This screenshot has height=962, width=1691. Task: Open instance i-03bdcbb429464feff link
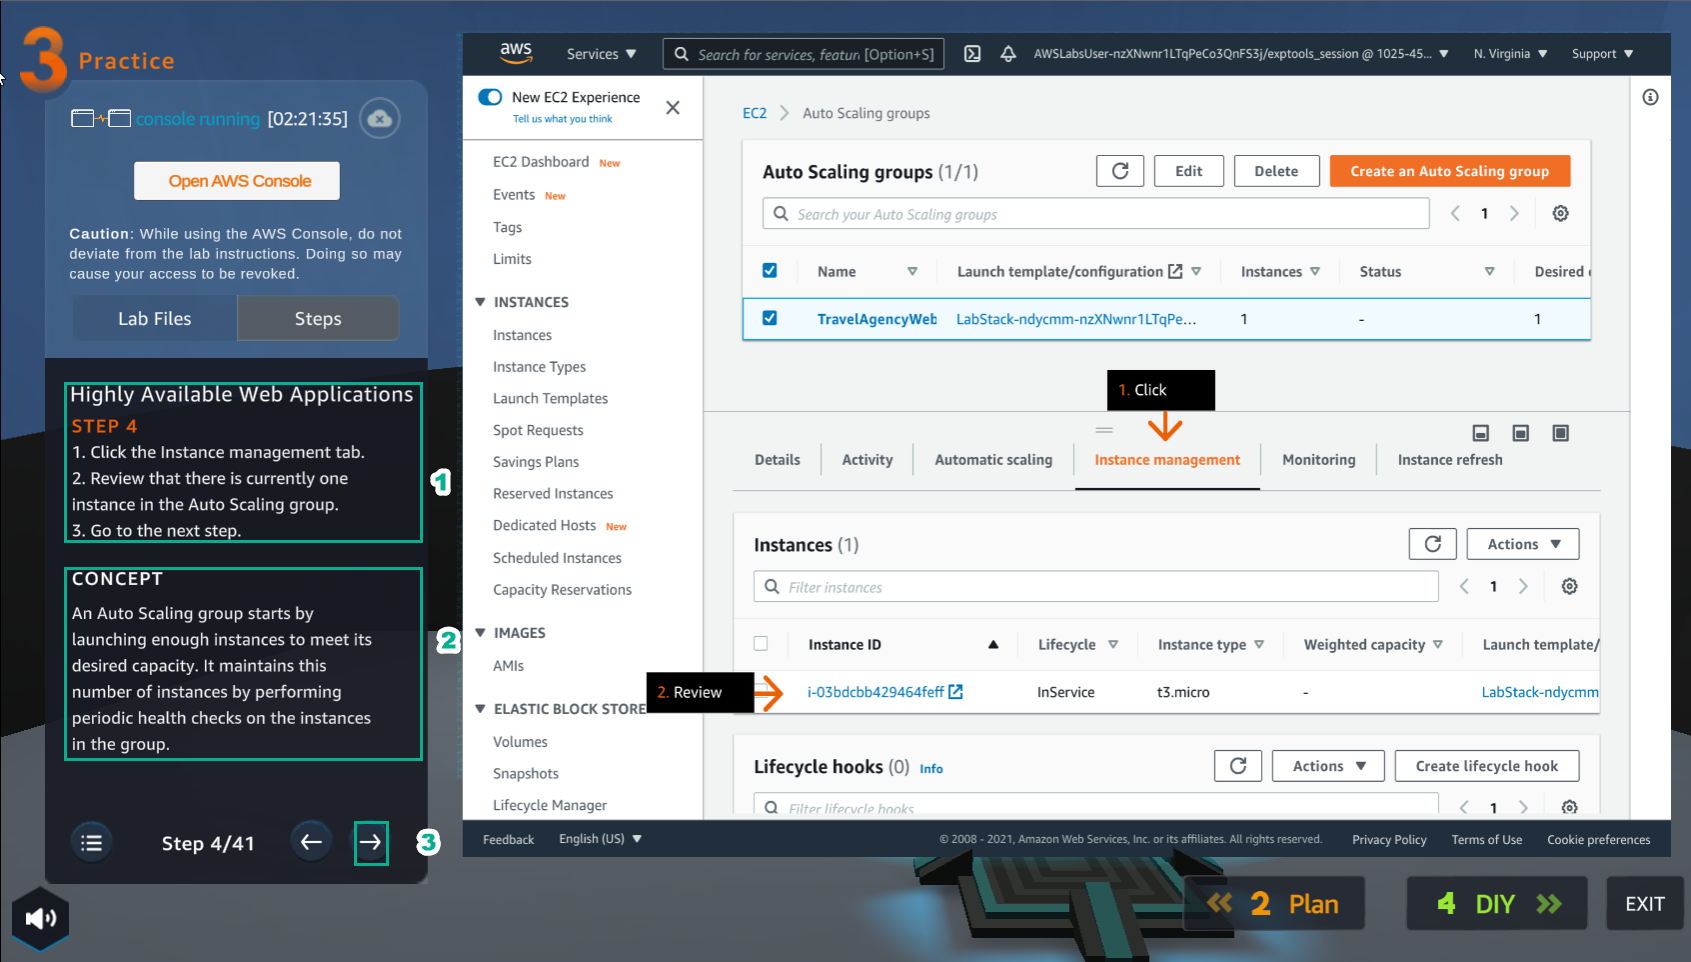click(x=876, y=692)
